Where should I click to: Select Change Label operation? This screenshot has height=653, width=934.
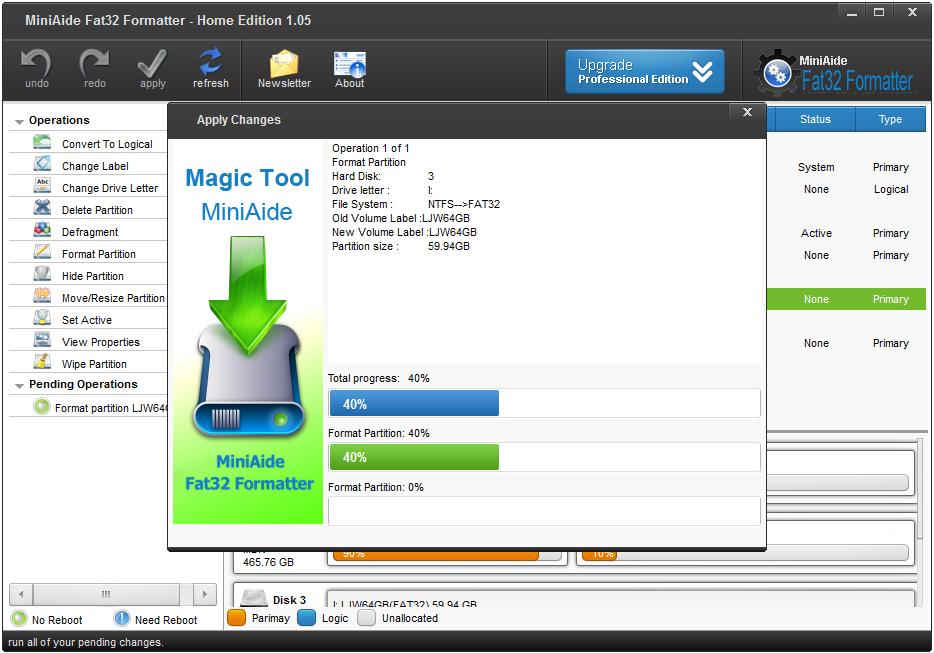coord(95,166)
